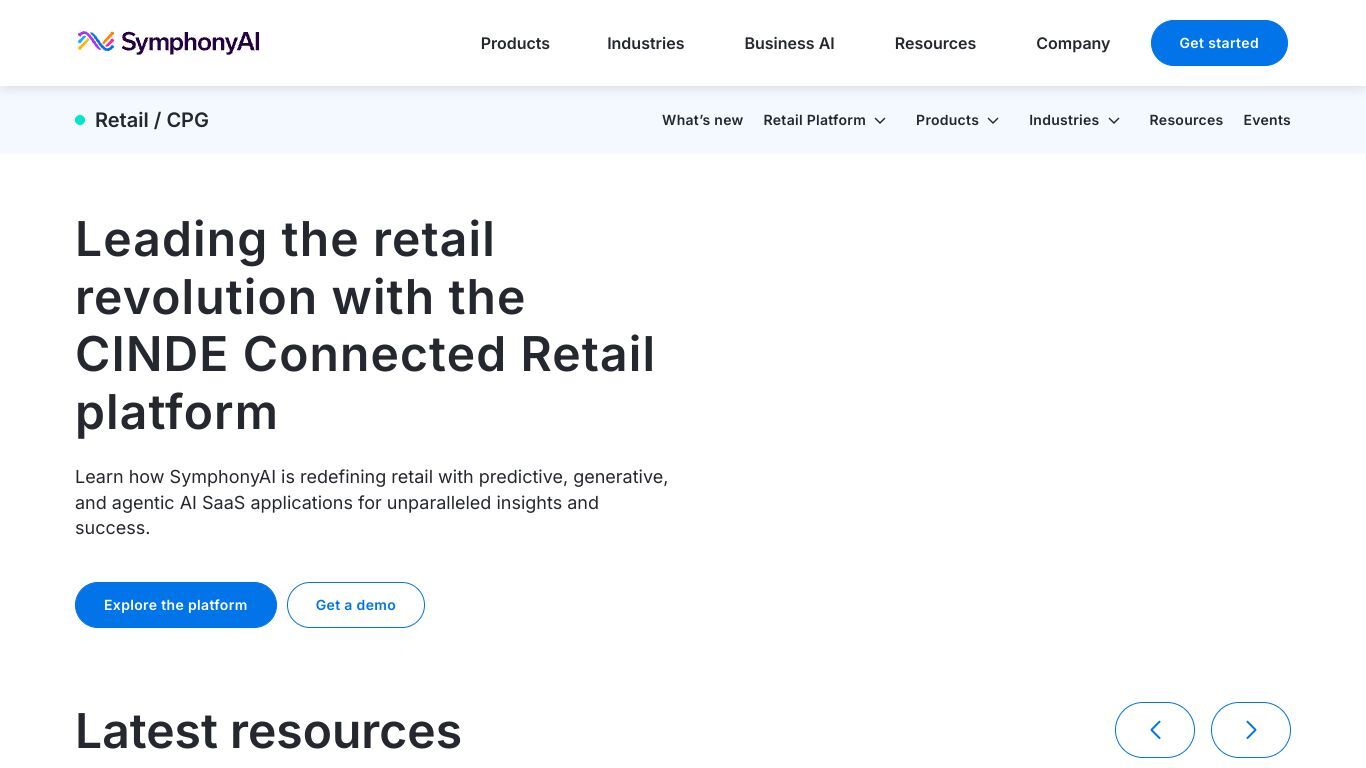Click Explore the platform button
The width and height of the screenshot is (1366, 768).
[x=176, y=605]
